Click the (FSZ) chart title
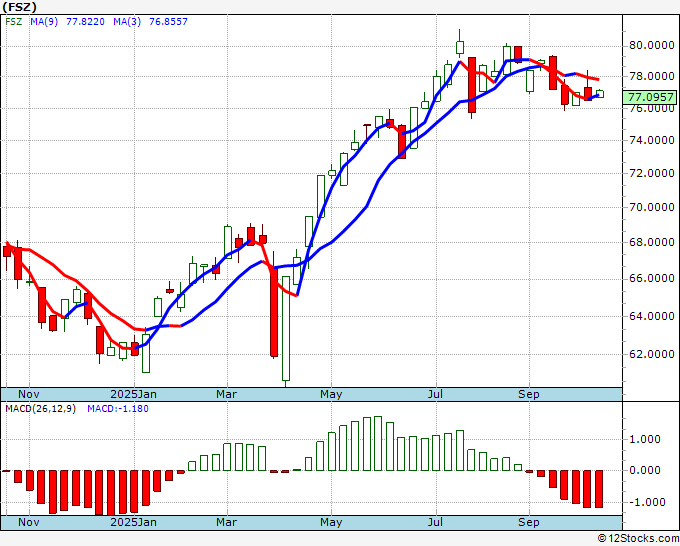680x546 pixels. tap(20, 7)
